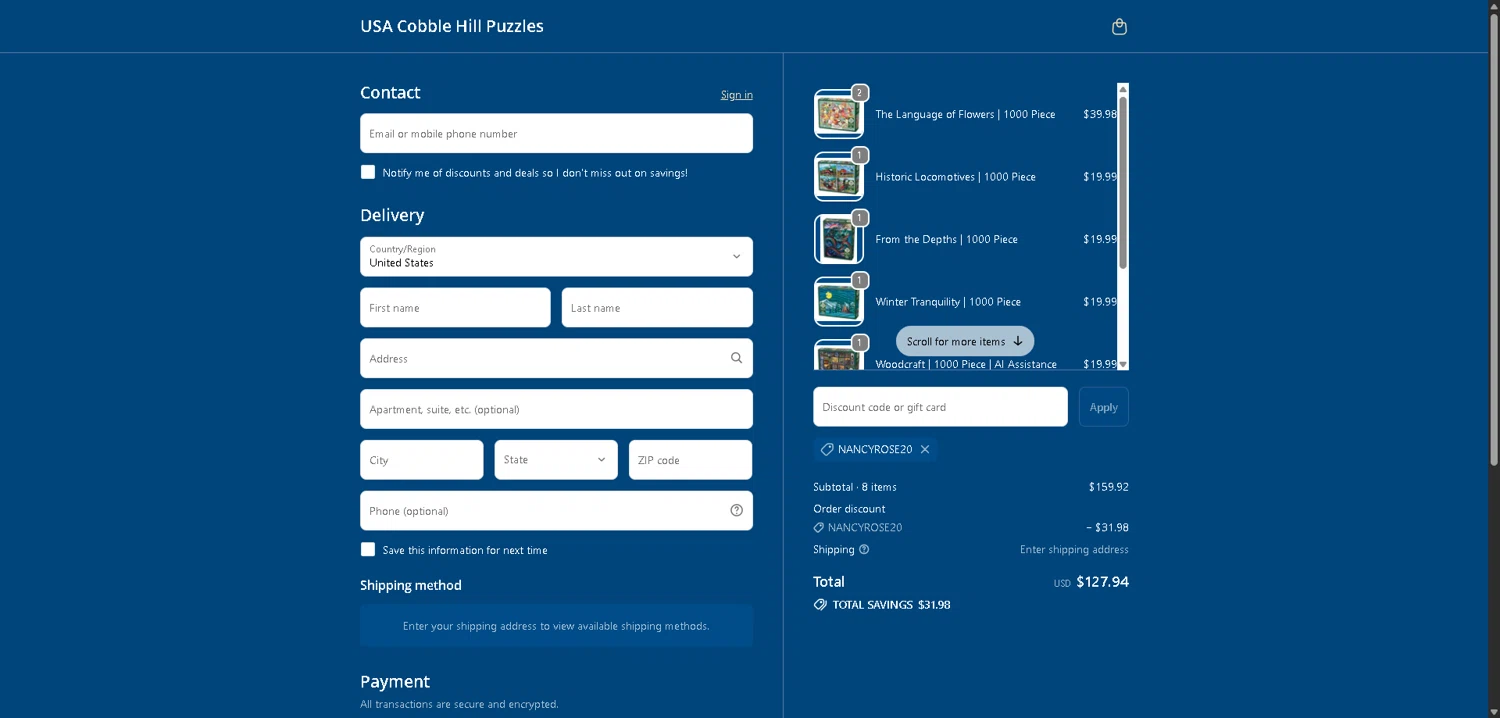1500x718 pixels.
Task: Click the Historic Locomotives thumbnail
Action: pyautogui.click(x=839, y=177)
